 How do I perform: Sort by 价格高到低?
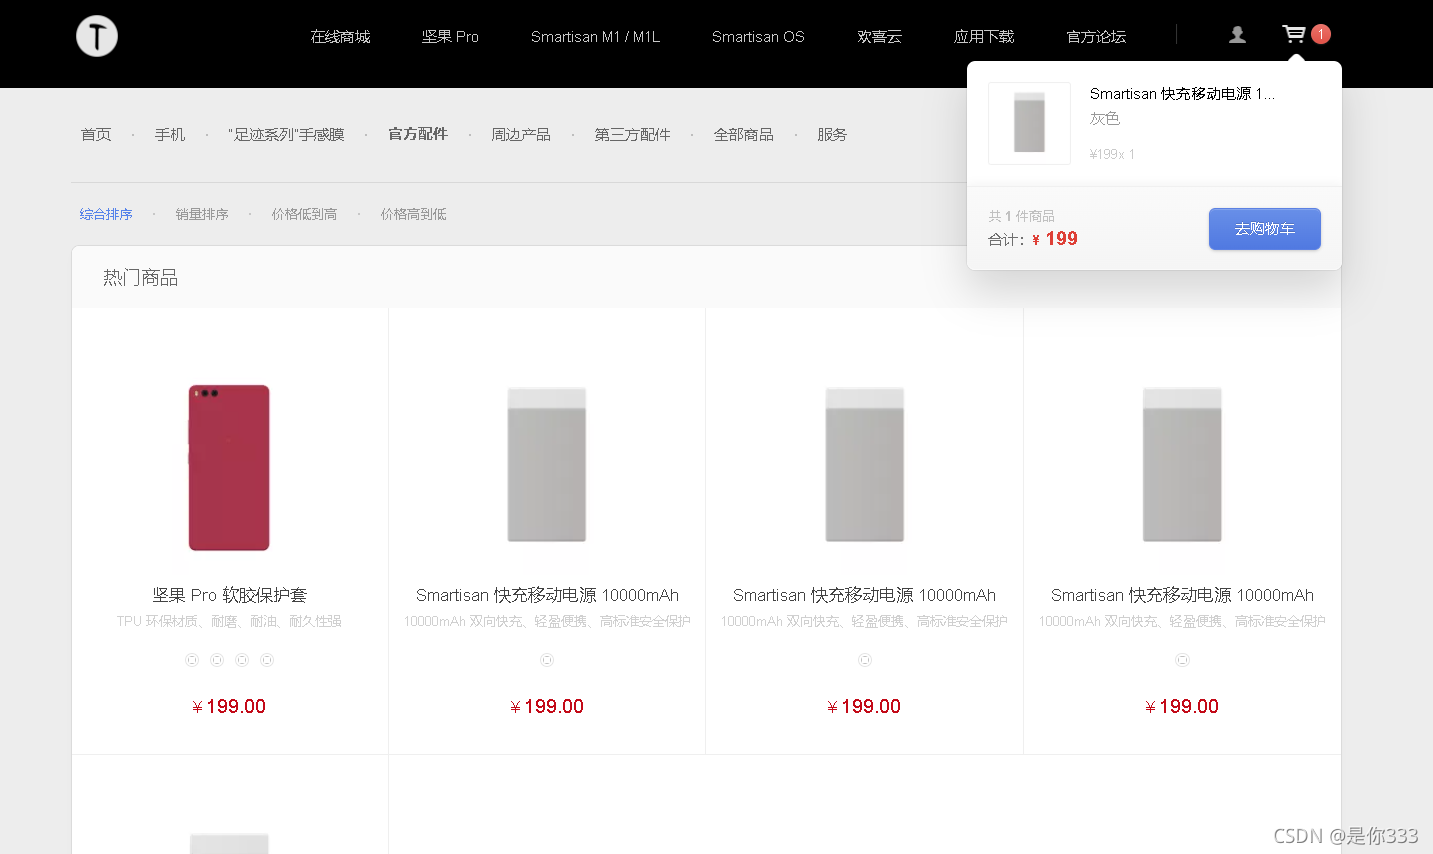point(413,214)
